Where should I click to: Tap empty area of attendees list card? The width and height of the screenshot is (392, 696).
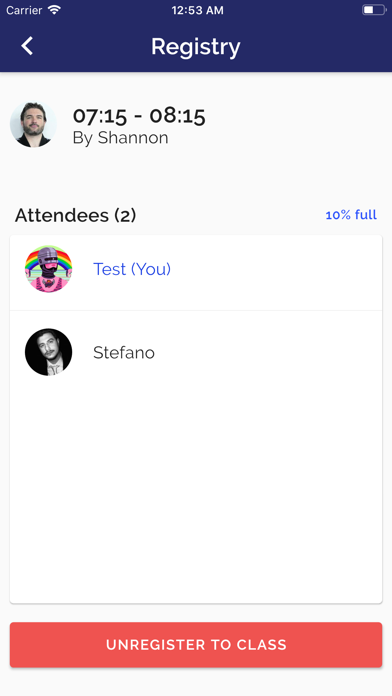pos(196,488)
